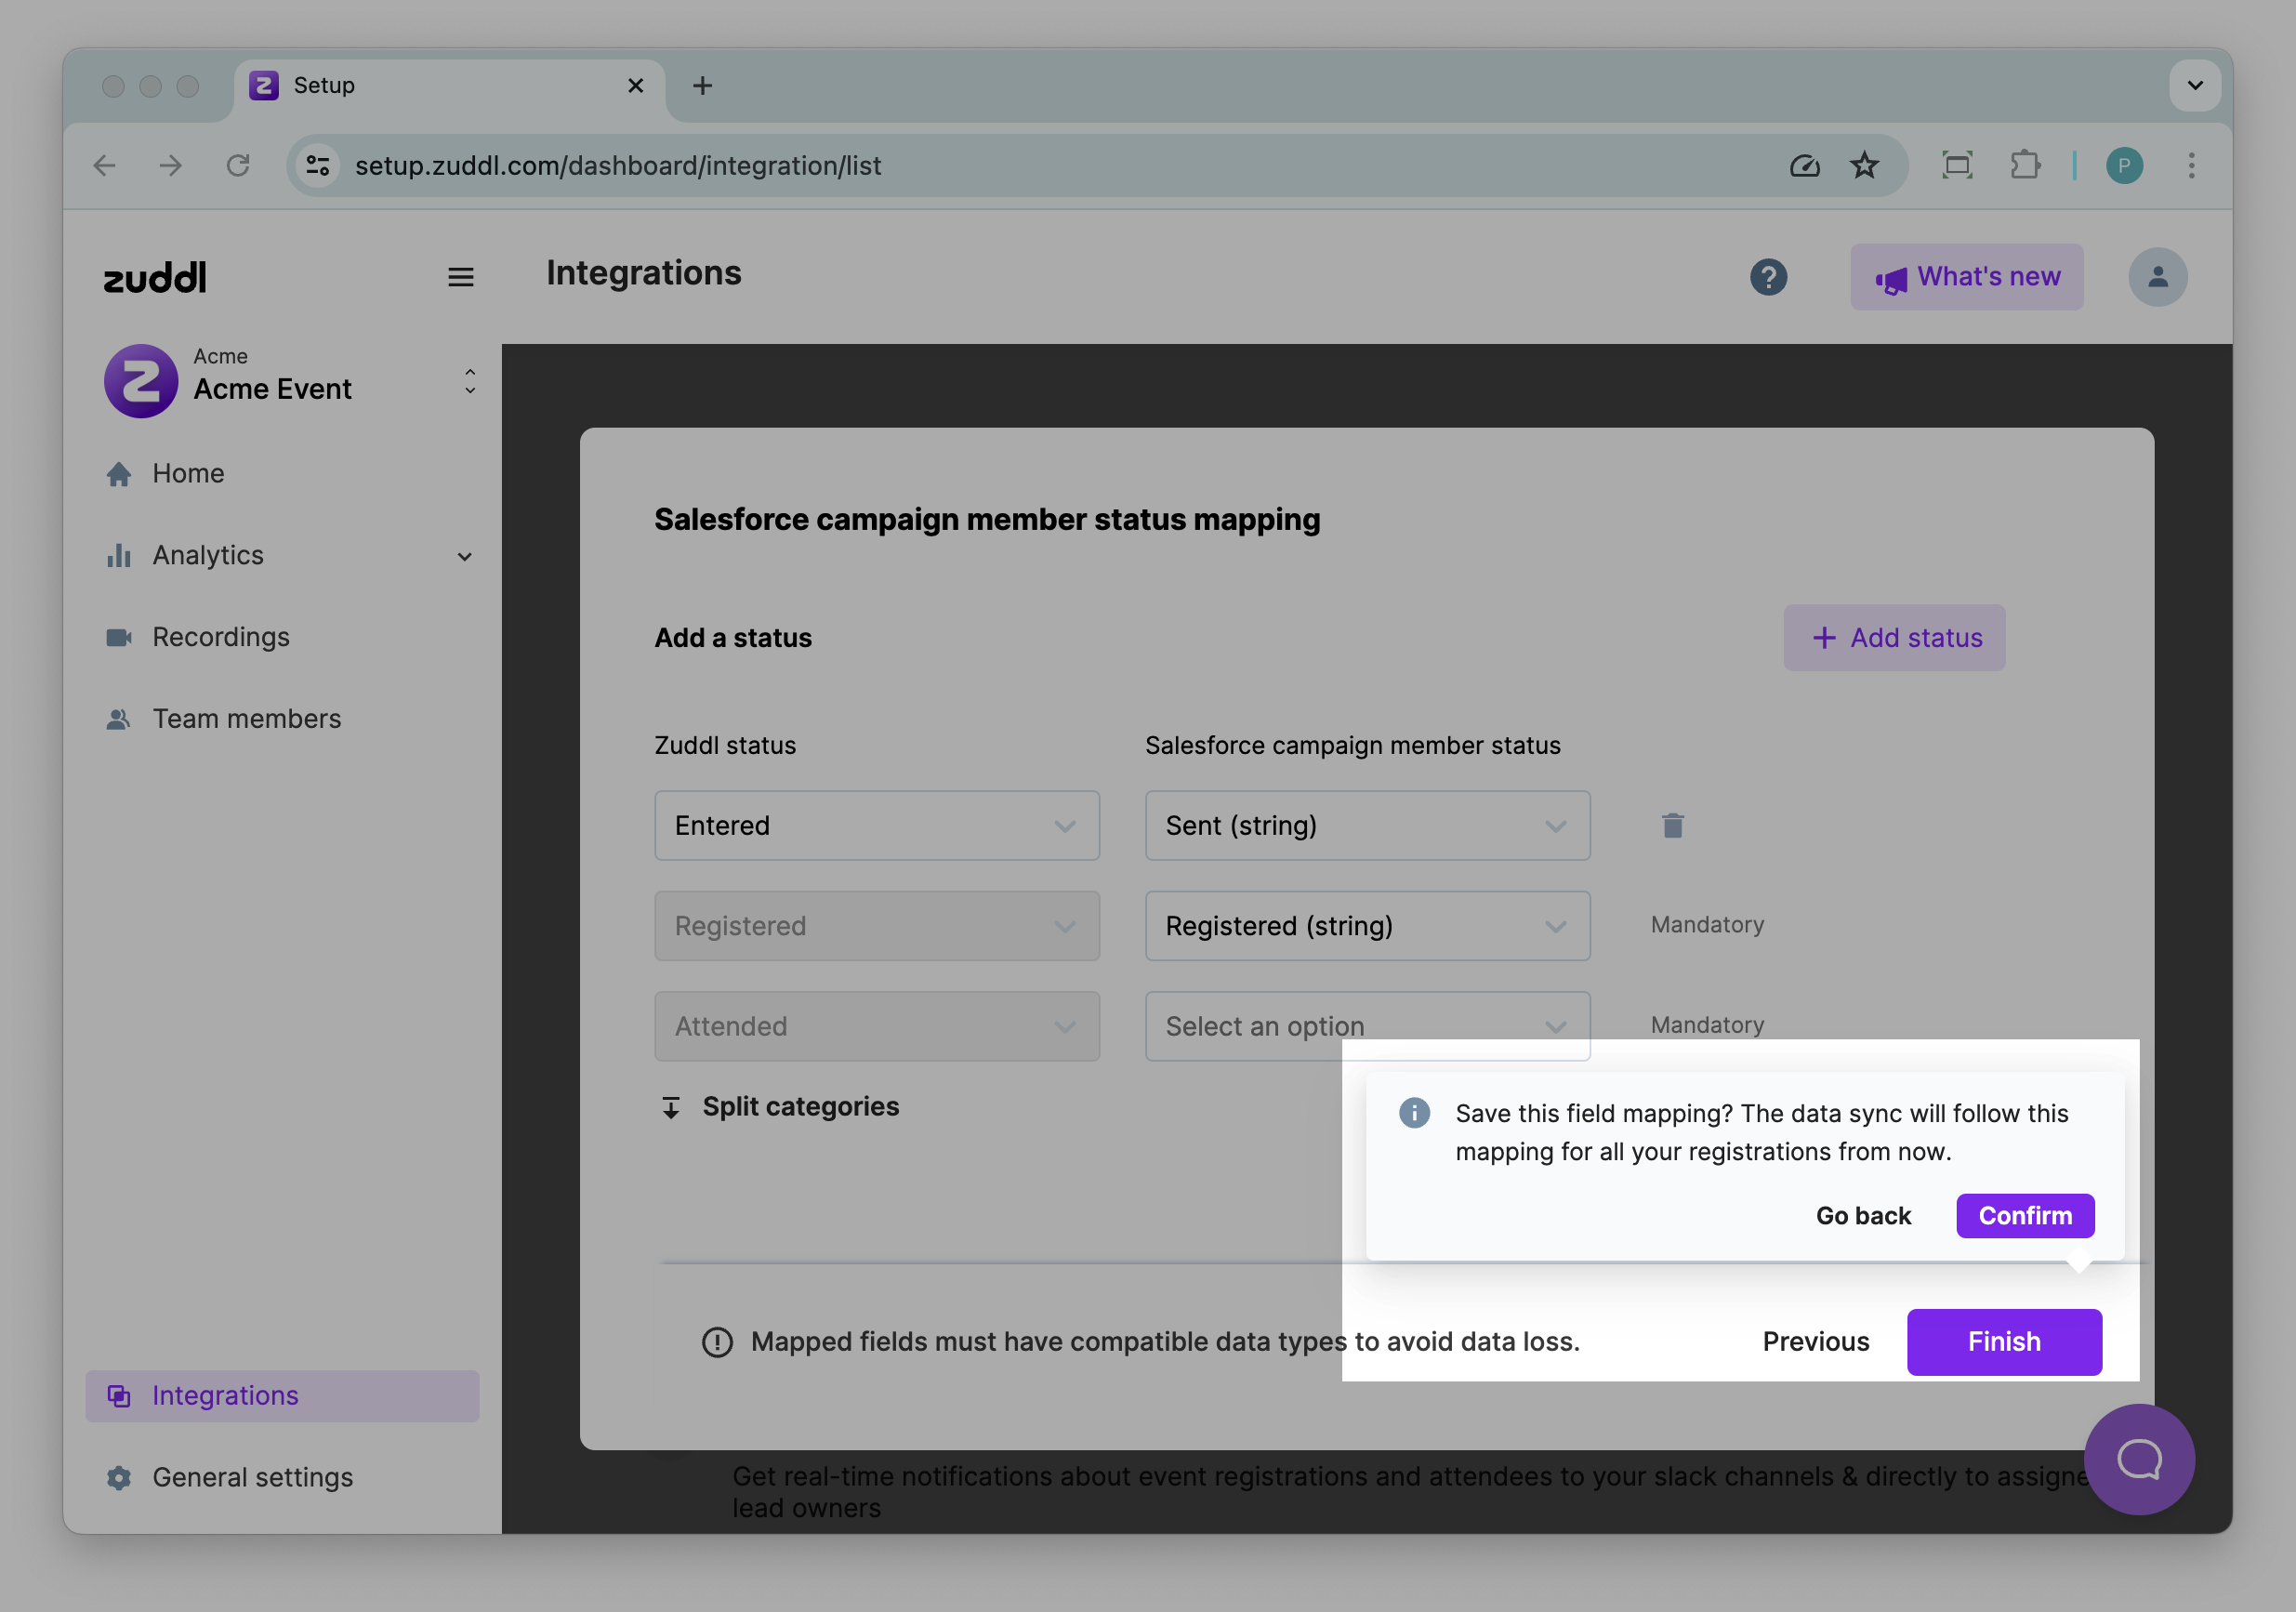2296x1612 pixels.
Task: Confirm saving the field mapping
Action: click(x=2024, y=1216)
